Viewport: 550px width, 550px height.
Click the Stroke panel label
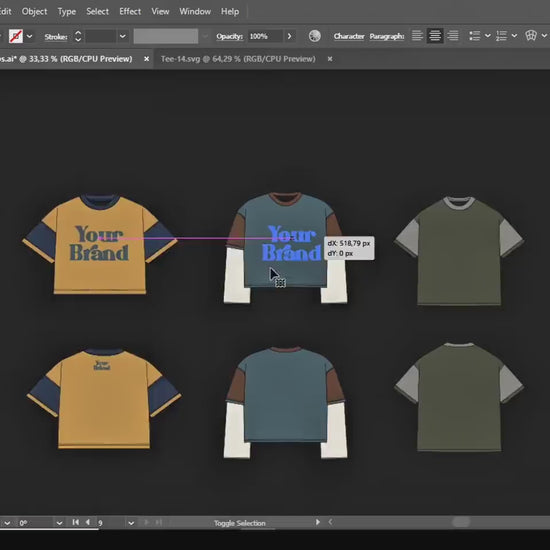point(56,36)
